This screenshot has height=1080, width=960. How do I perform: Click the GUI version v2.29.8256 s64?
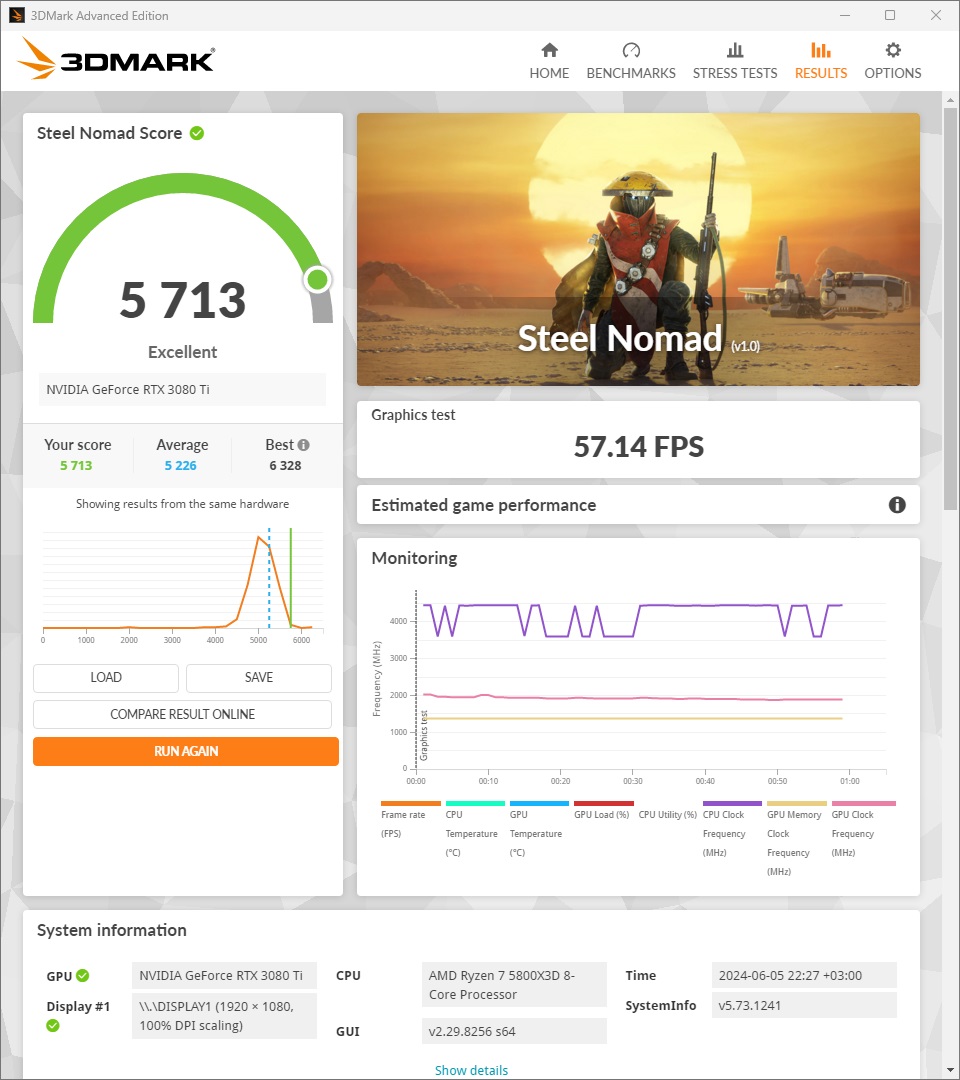click(x=514, y=1031)
